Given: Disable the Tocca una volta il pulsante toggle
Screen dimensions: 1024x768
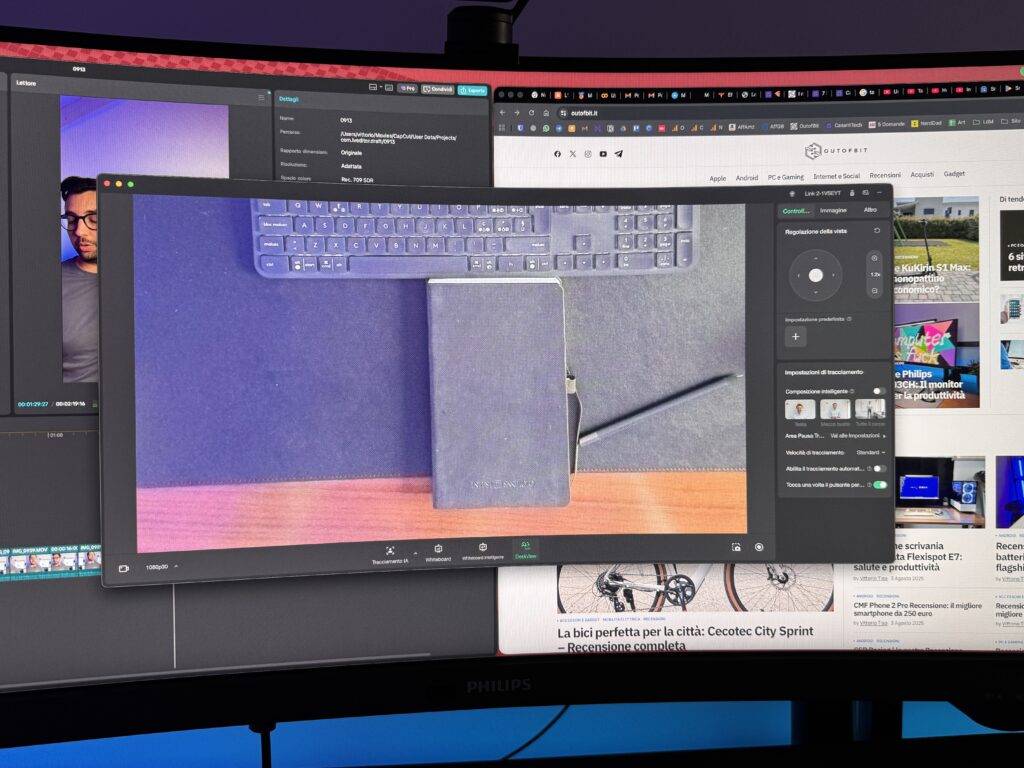Looking at the screenshot, I should (880, 483).
